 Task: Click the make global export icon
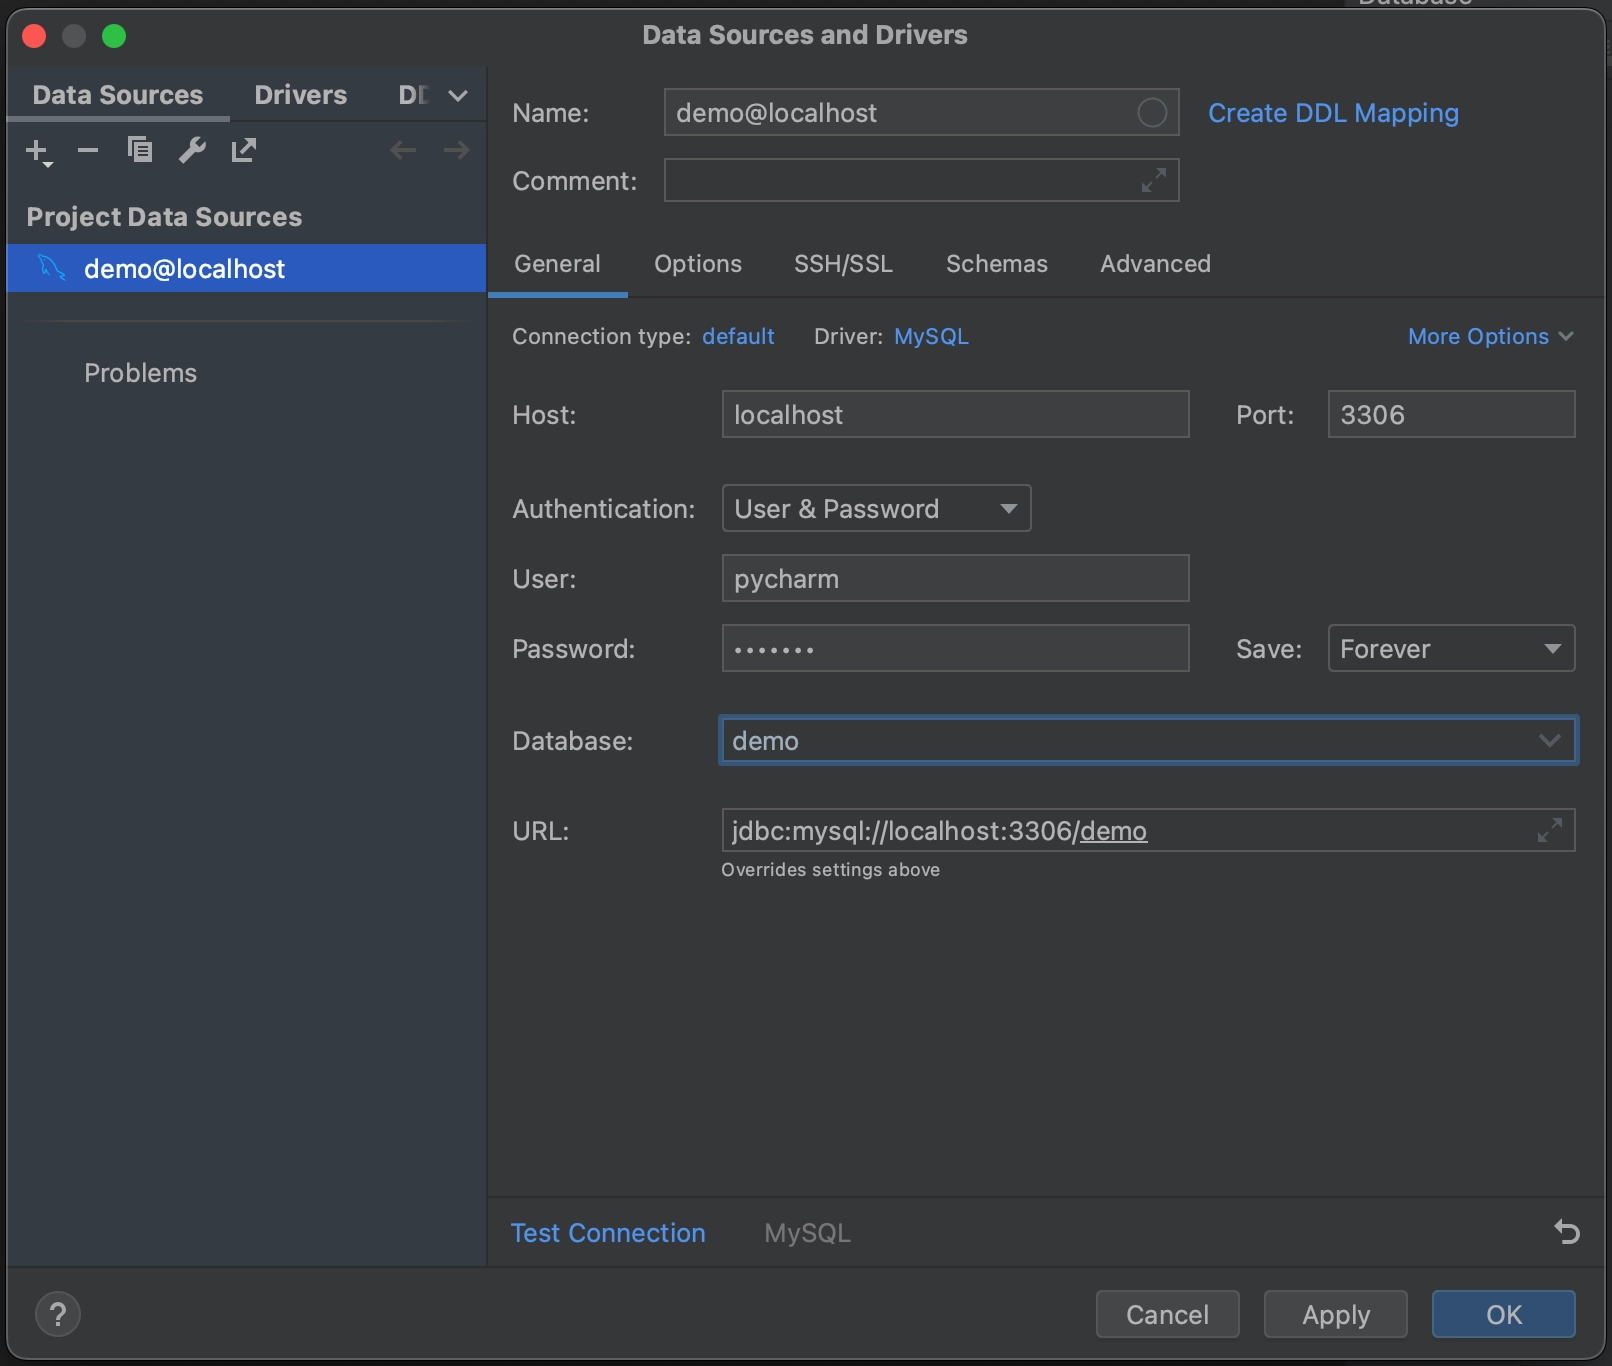tap(244, 150)
